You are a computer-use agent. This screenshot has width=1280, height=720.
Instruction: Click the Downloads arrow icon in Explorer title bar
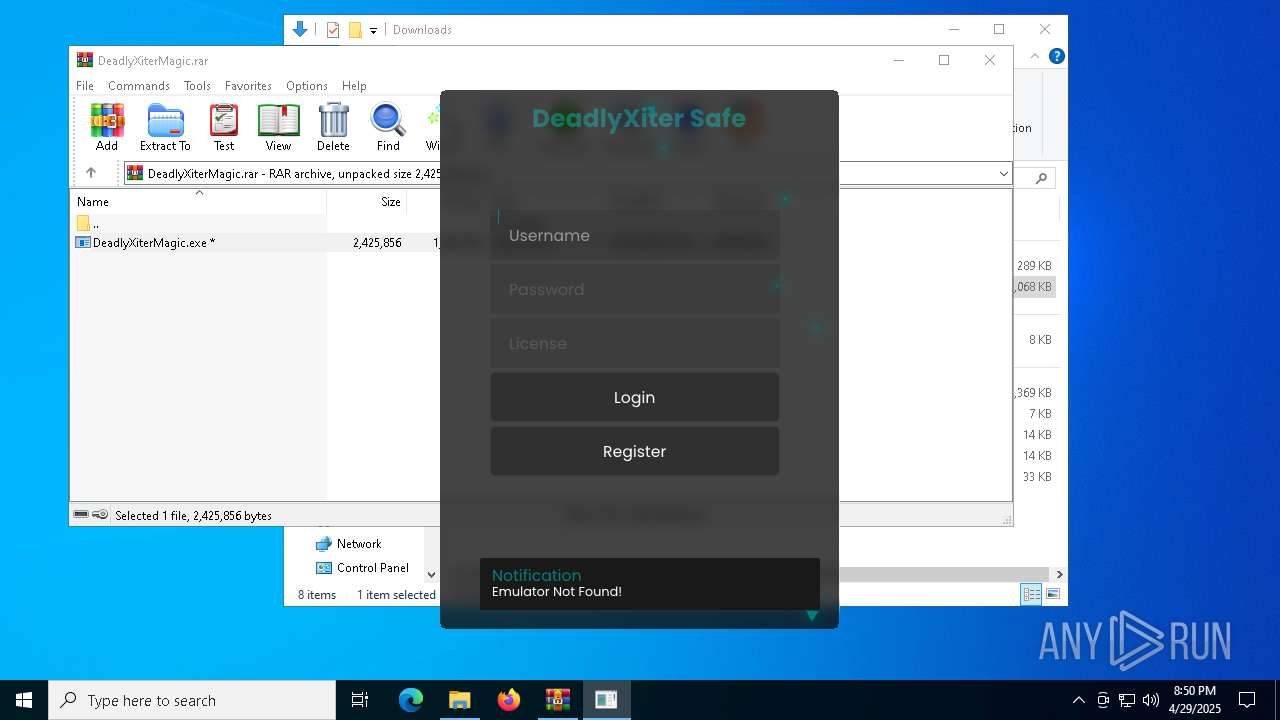click(x=300, y=29)
